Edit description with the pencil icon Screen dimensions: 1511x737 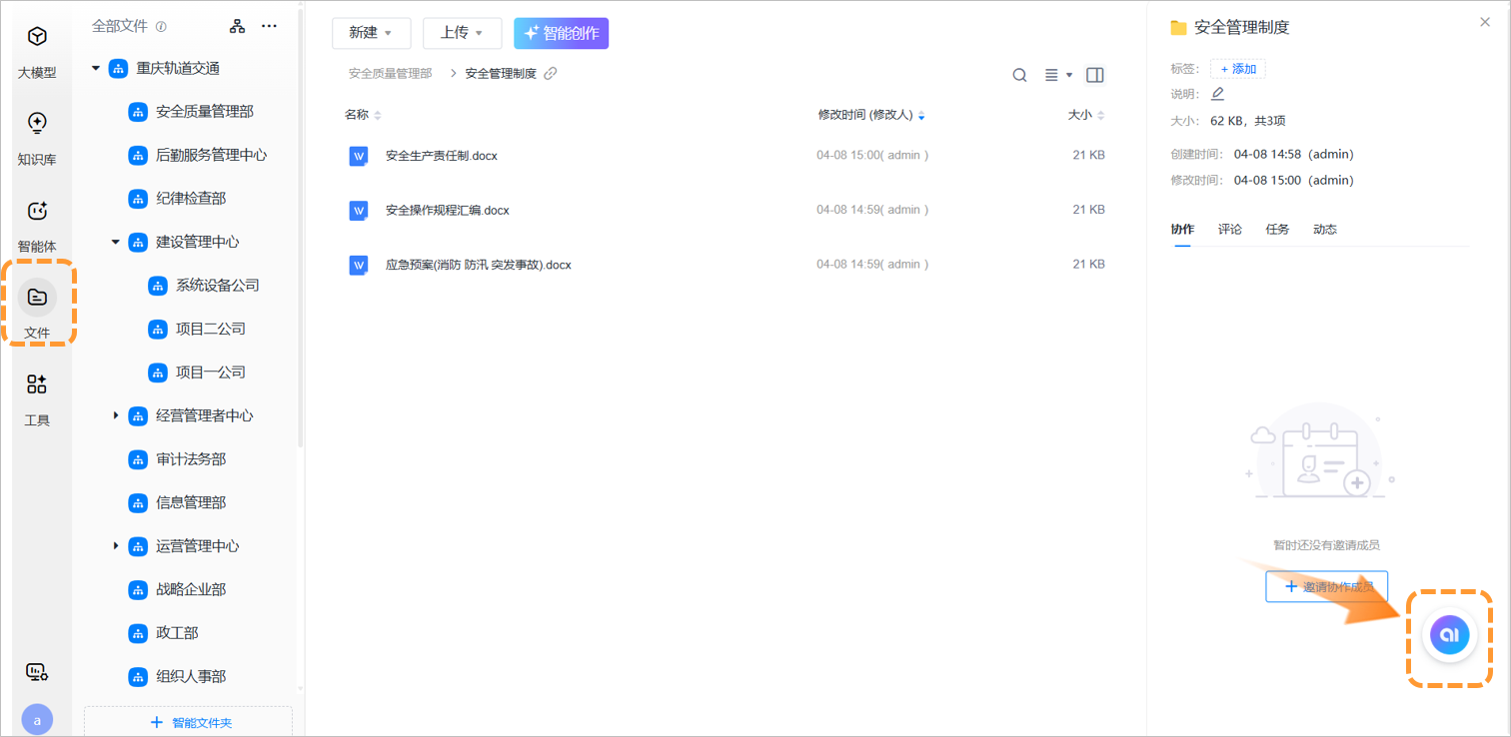pyautogui.click(x=1217, y=94)
